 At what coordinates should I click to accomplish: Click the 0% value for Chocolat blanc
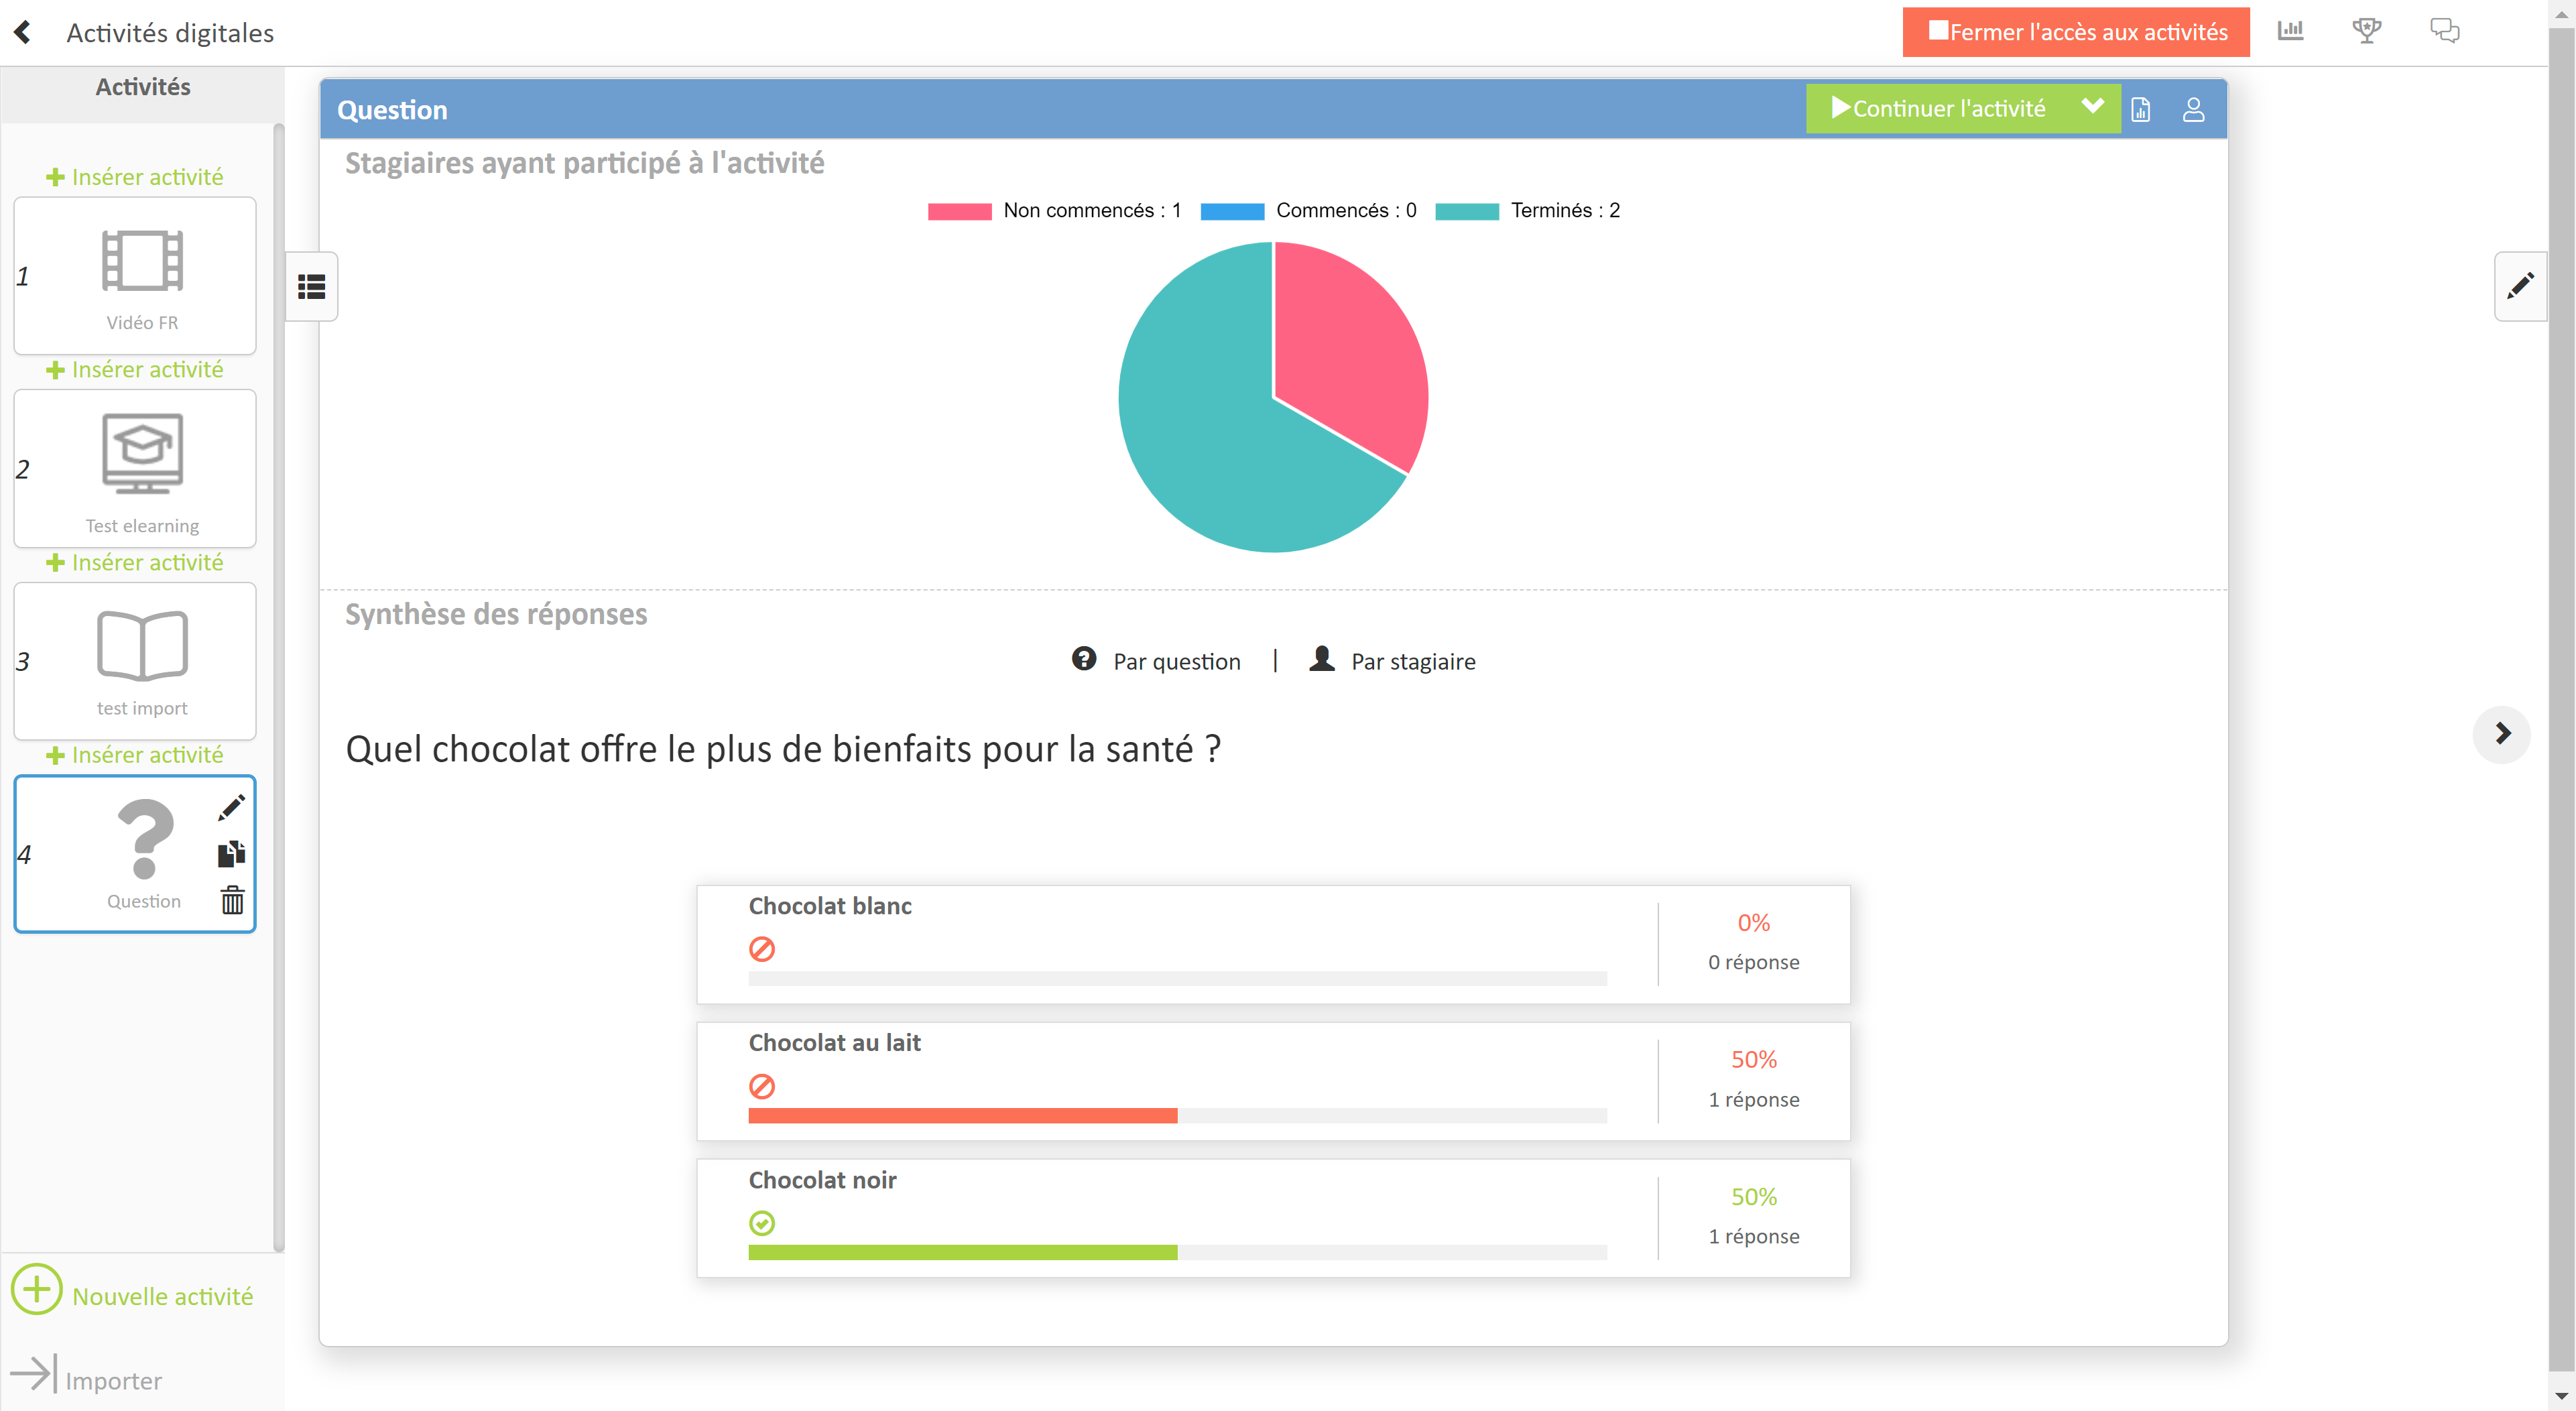pos(1753,923)
